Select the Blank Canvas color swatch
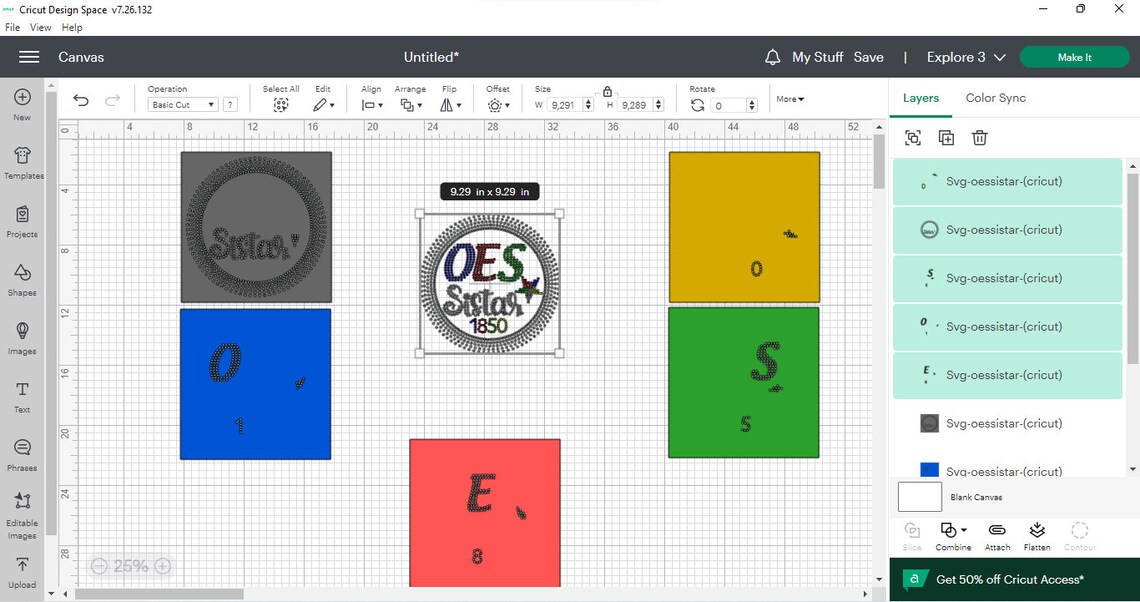Screen dimensions: 1140x602 pos(920,497)
